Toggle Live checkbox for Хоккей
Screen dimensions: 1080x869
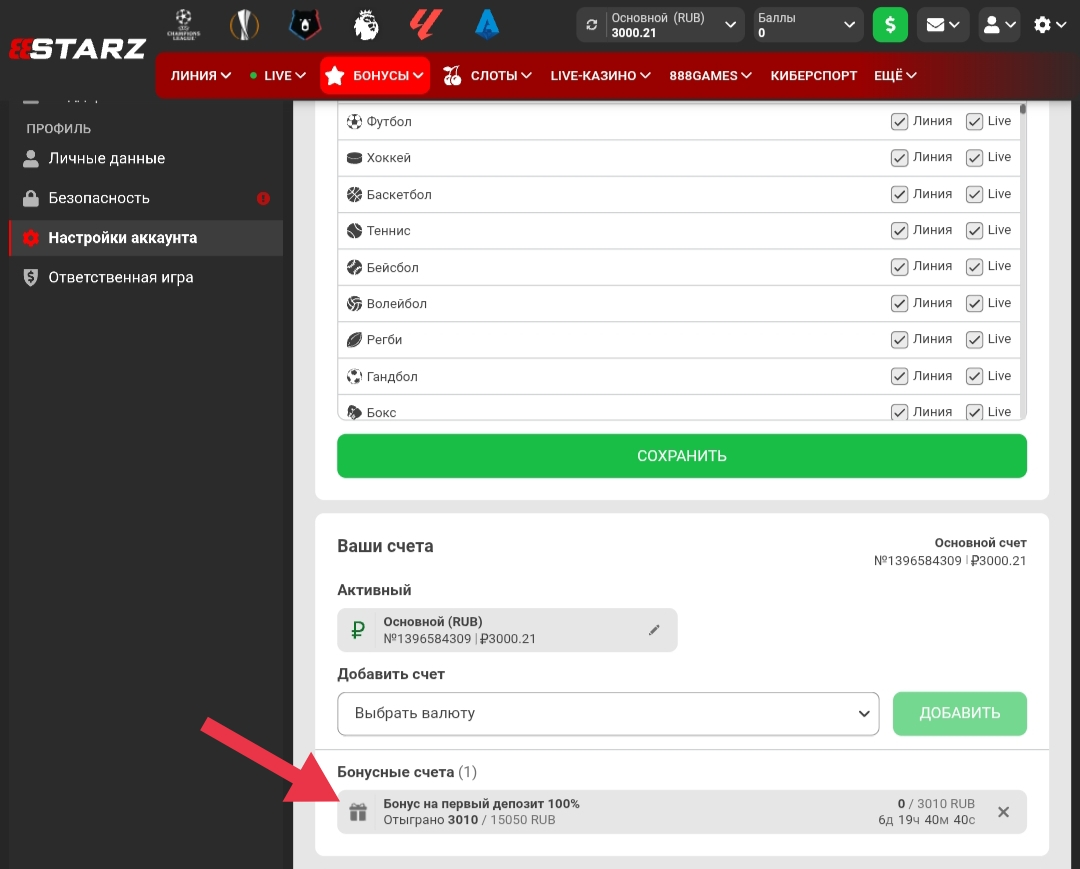tap(974, 158)
